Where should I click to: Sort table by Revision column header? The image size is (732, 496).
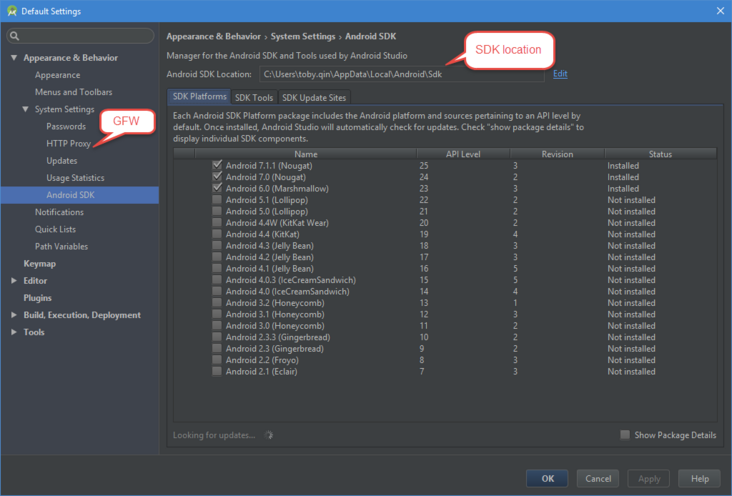(557, 154)
